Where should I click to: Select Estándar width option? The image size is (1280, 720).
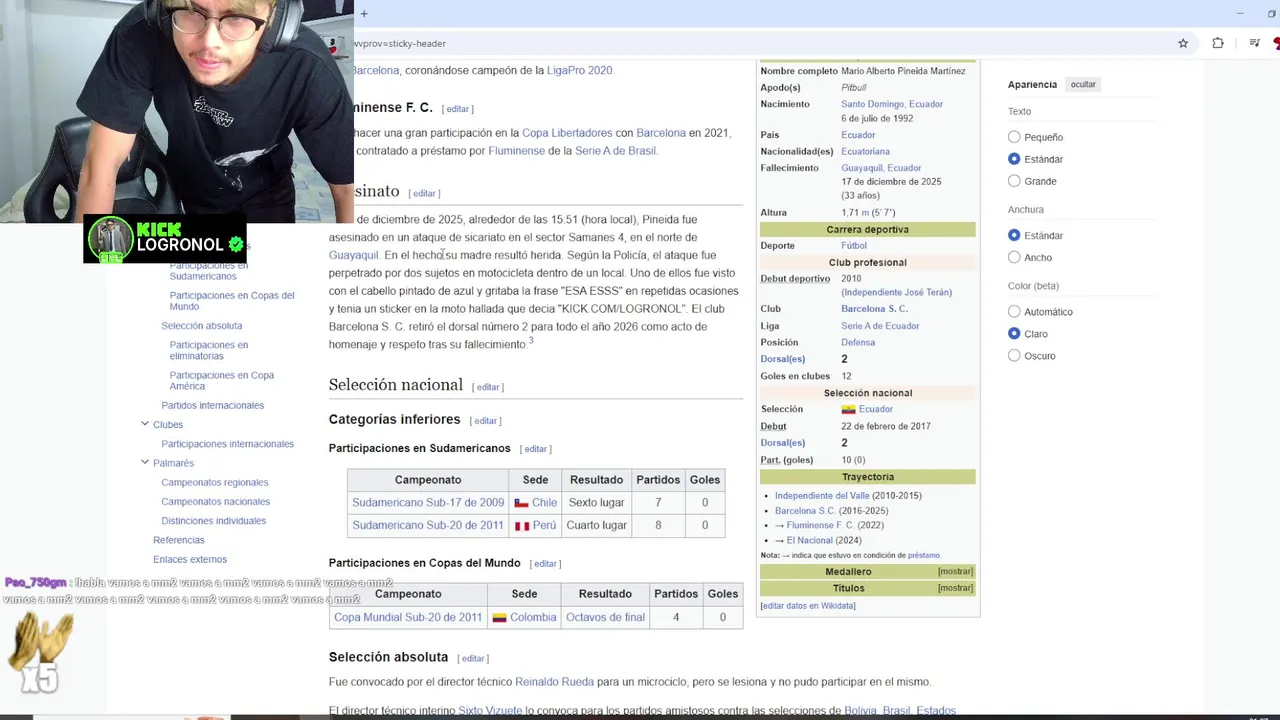(x=1014, y=235)
